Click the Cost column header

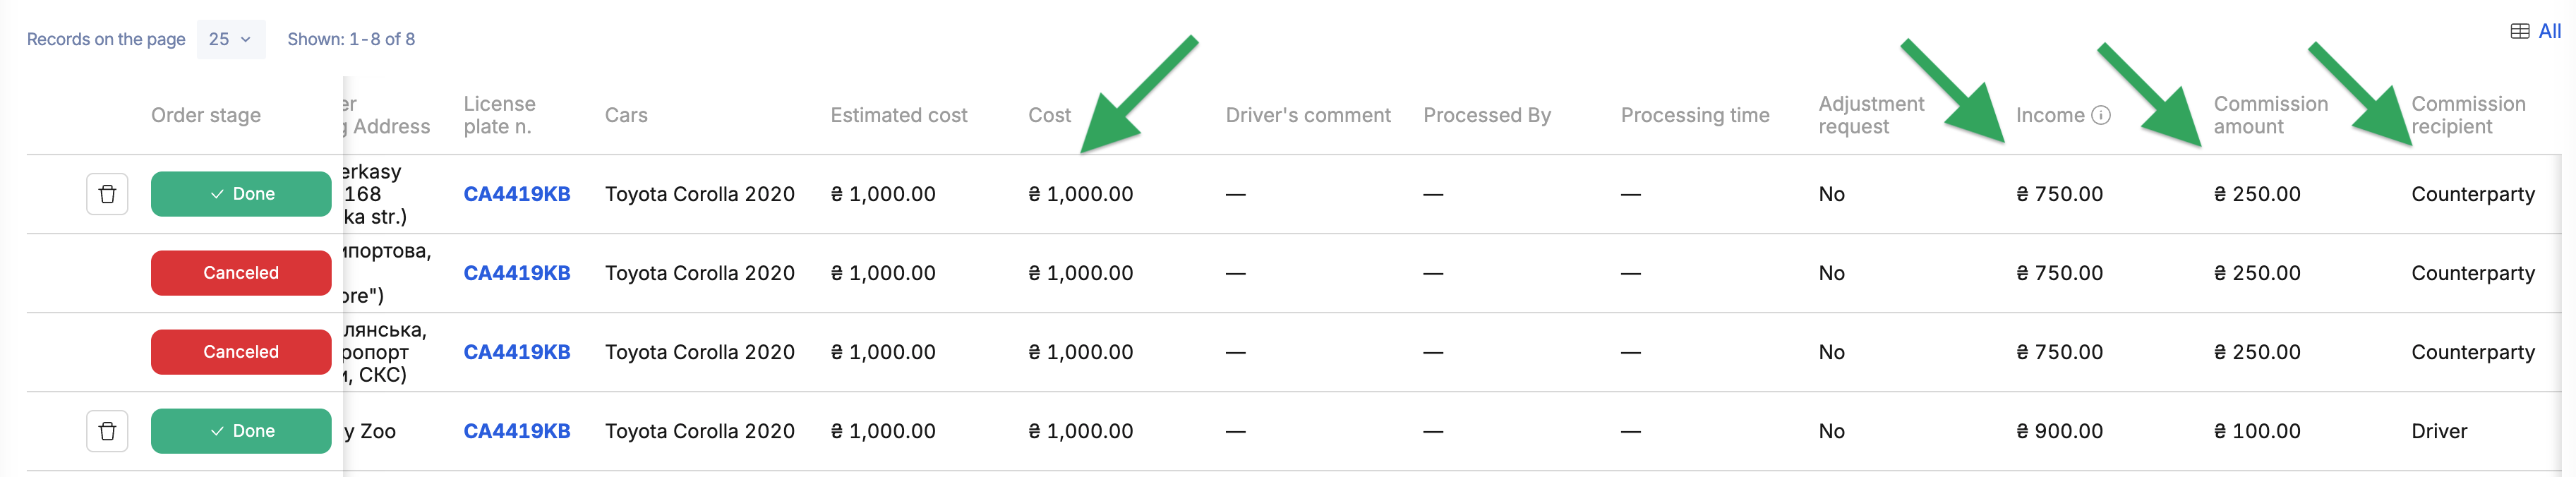pos(1049,115)
